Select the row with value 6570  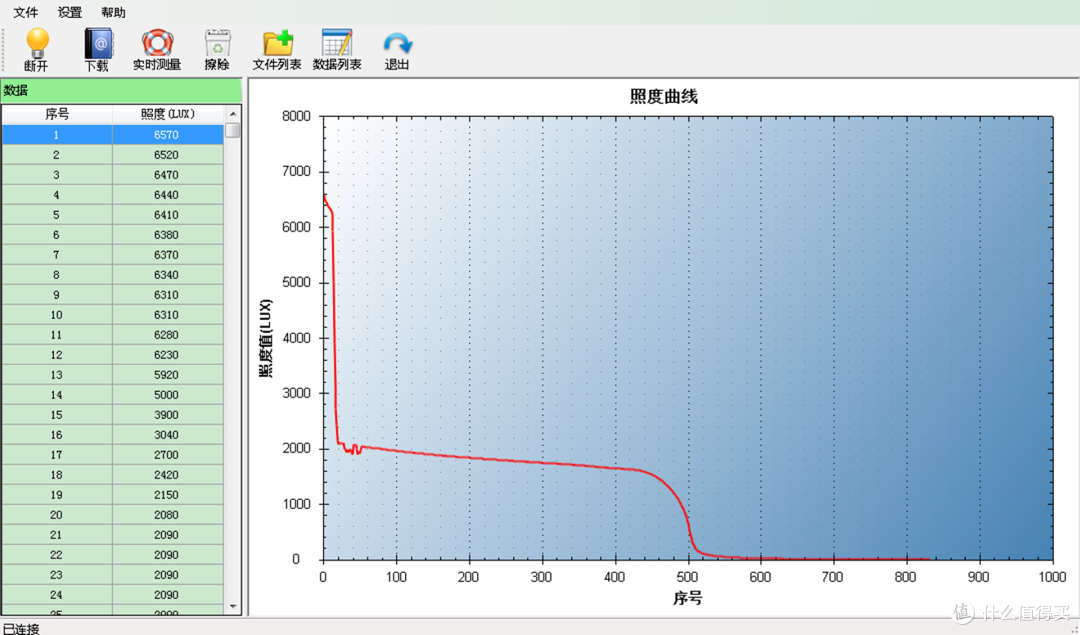(x=112, y=135)
